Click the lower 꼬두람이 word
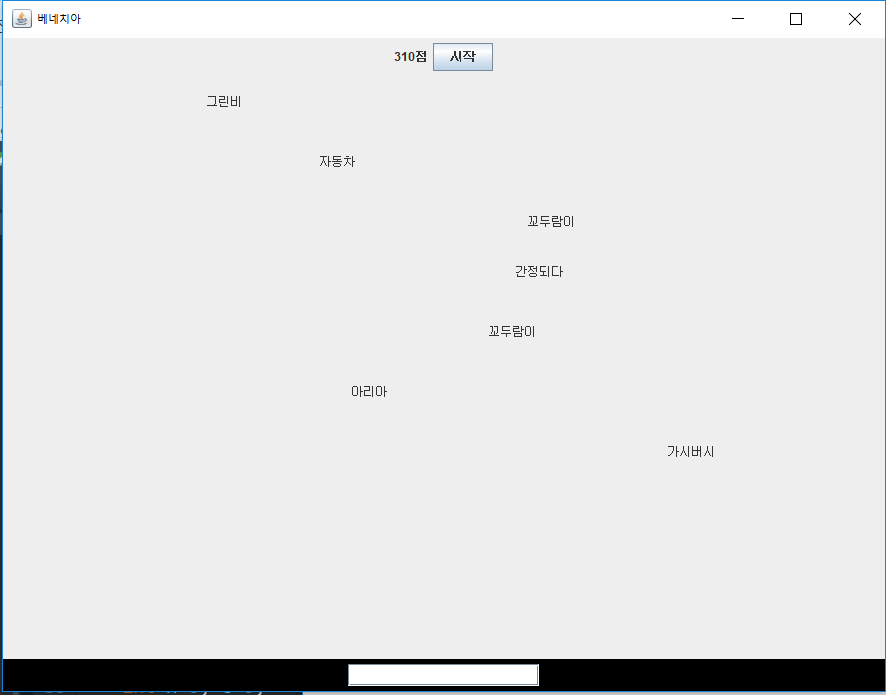 pos(510,331)
